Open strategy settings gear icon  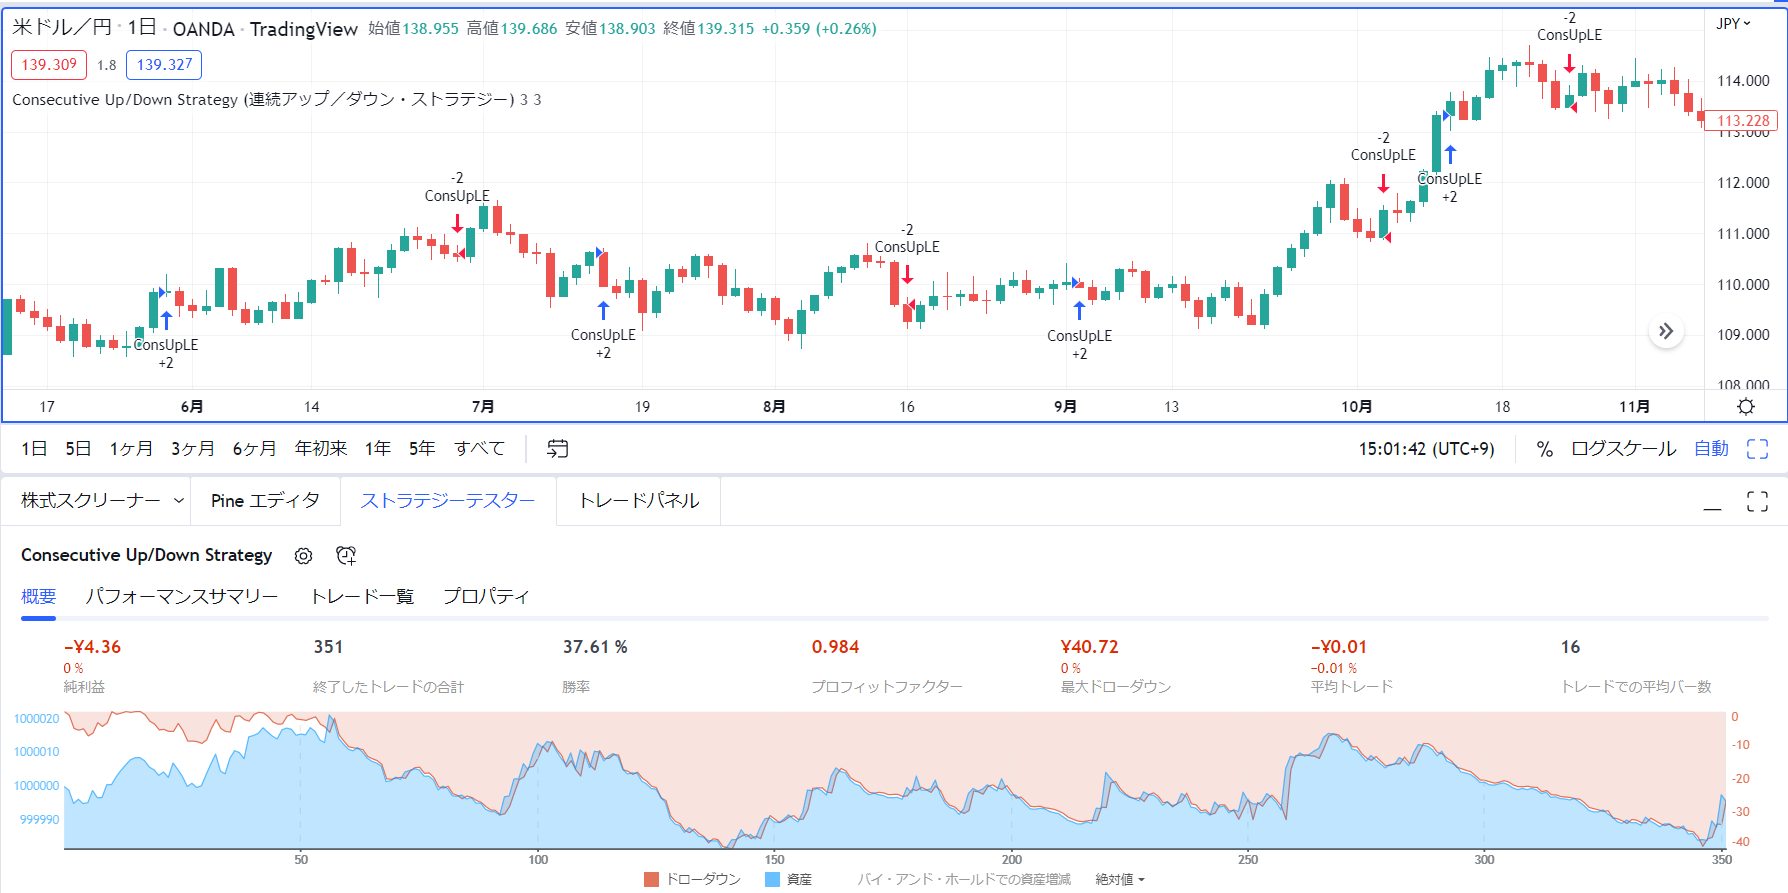(x=304, y=556)
